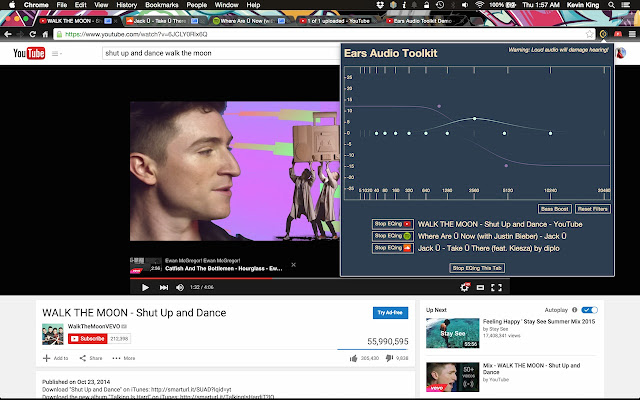
Task: Open the Edit menu
Action: click(80, 5)
